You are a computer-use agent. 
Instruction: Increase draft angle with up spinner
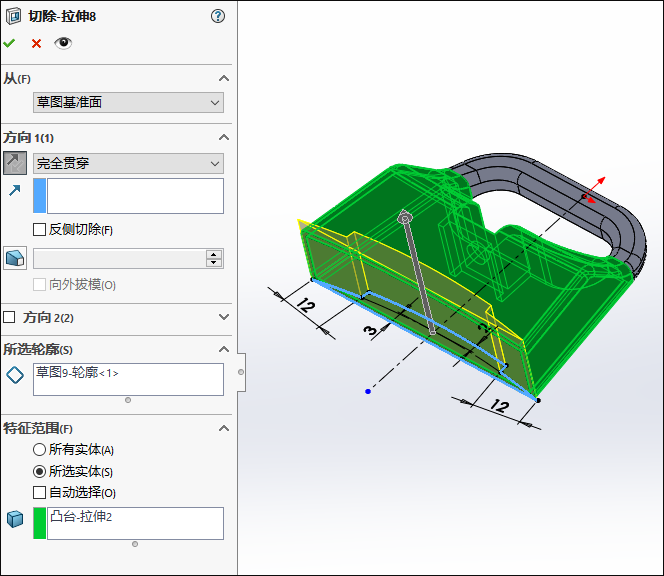(214, 254)
